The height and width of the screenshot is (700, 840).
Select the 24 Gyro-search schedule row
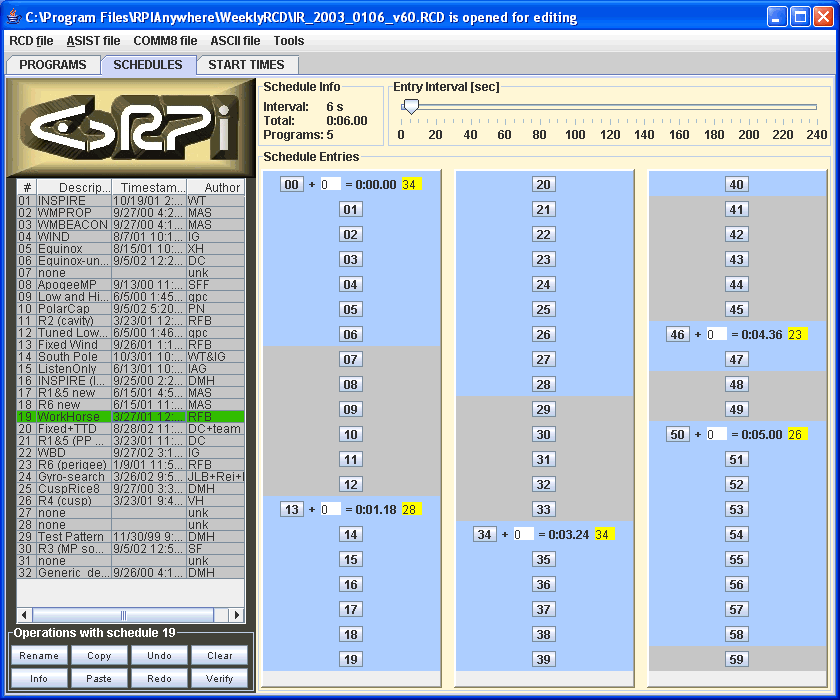click(131, 477)
